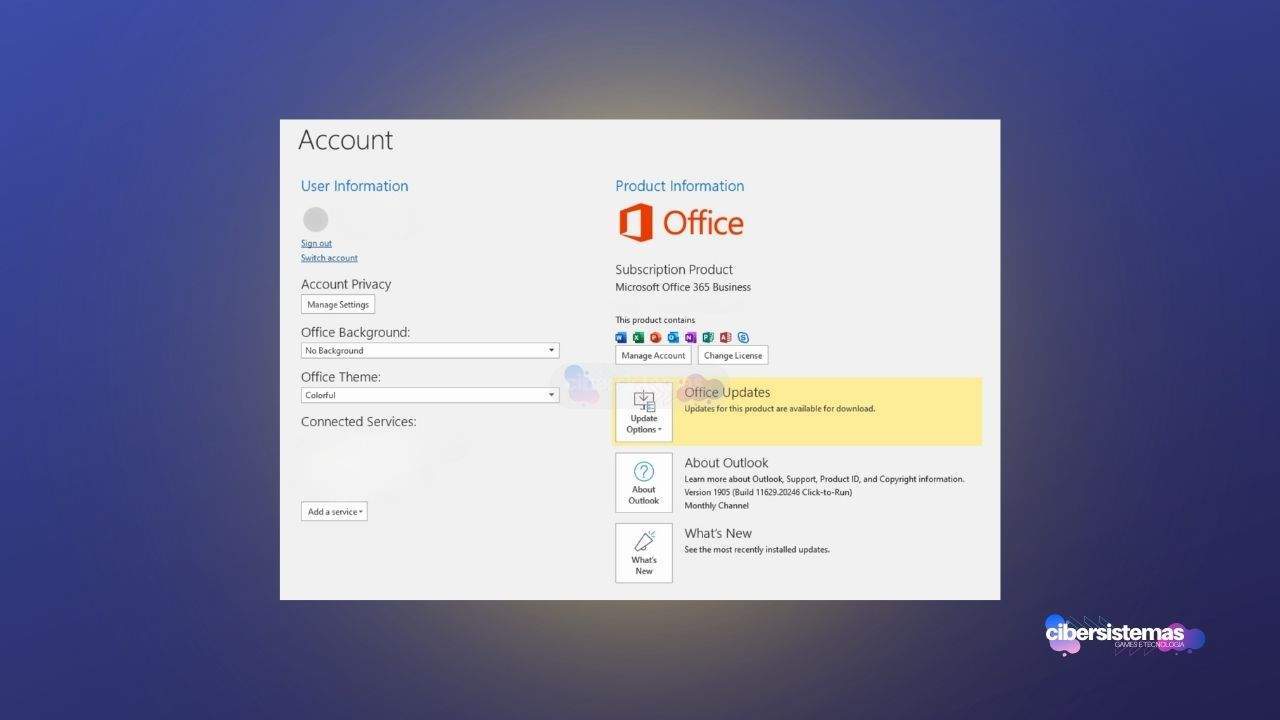Open the Update Options menu
Viewport: 1280px width, 720px height.
pos(644,412)
